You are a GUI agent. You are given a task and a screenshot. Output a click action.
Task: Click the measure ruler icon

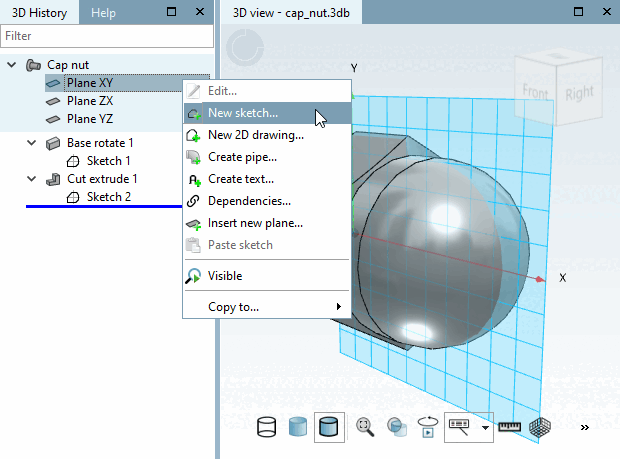(509, 427)
